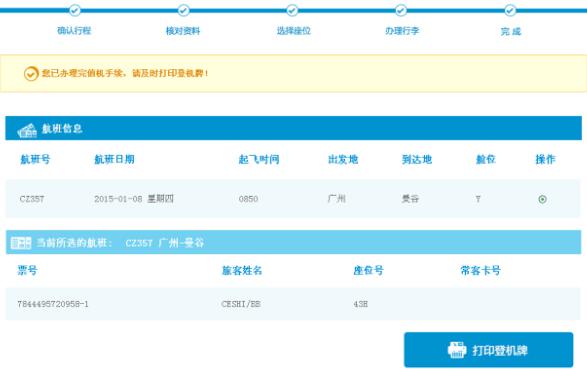
Task: Click the date 2015-01-08 星期四 cell
Action: pyautogui.click(x=134, y=199)
